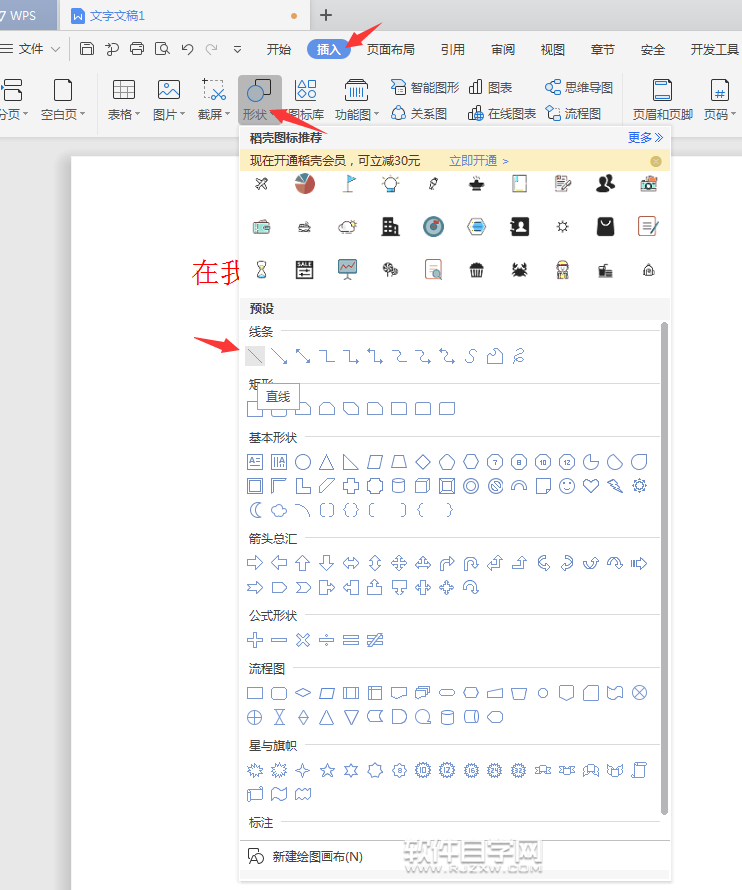Click the 关系图 relationship diagram button

(x=419, y=114)
